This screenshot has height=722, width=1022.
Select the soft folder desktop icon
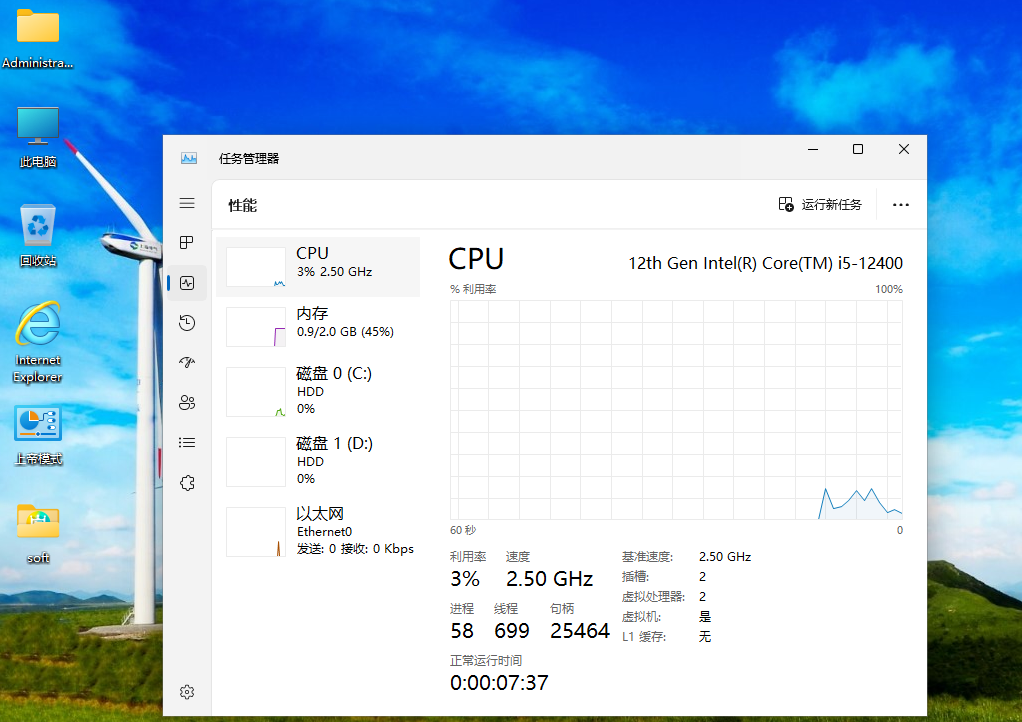click(38, 534)
